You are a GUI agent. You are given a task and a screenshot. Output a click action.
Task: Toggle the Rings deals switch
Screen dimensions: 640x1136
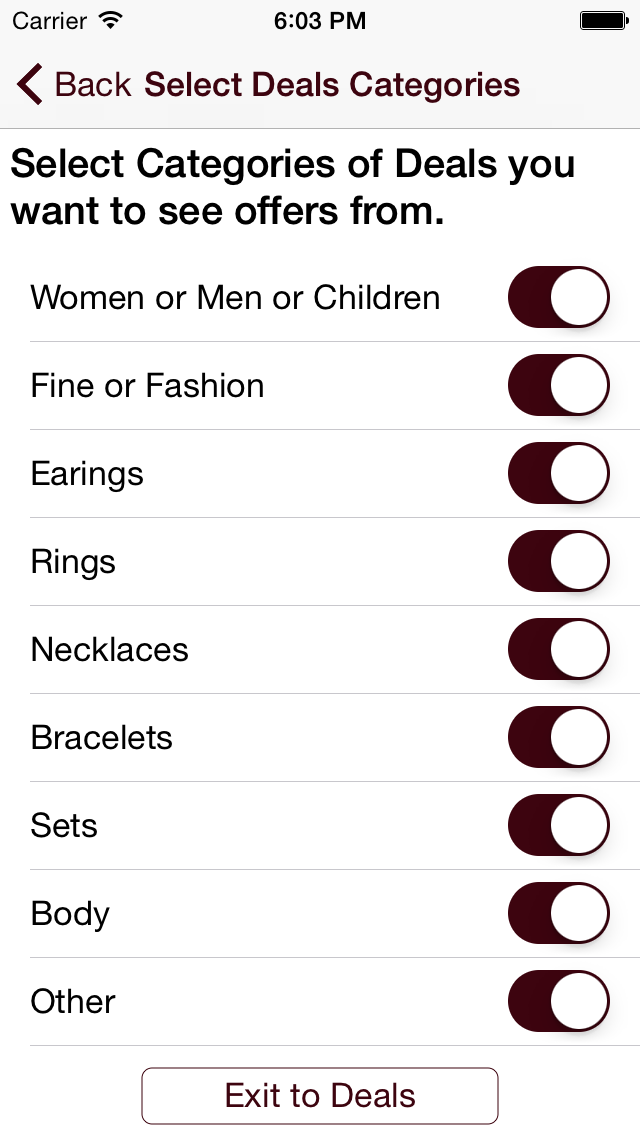[558, 561]
